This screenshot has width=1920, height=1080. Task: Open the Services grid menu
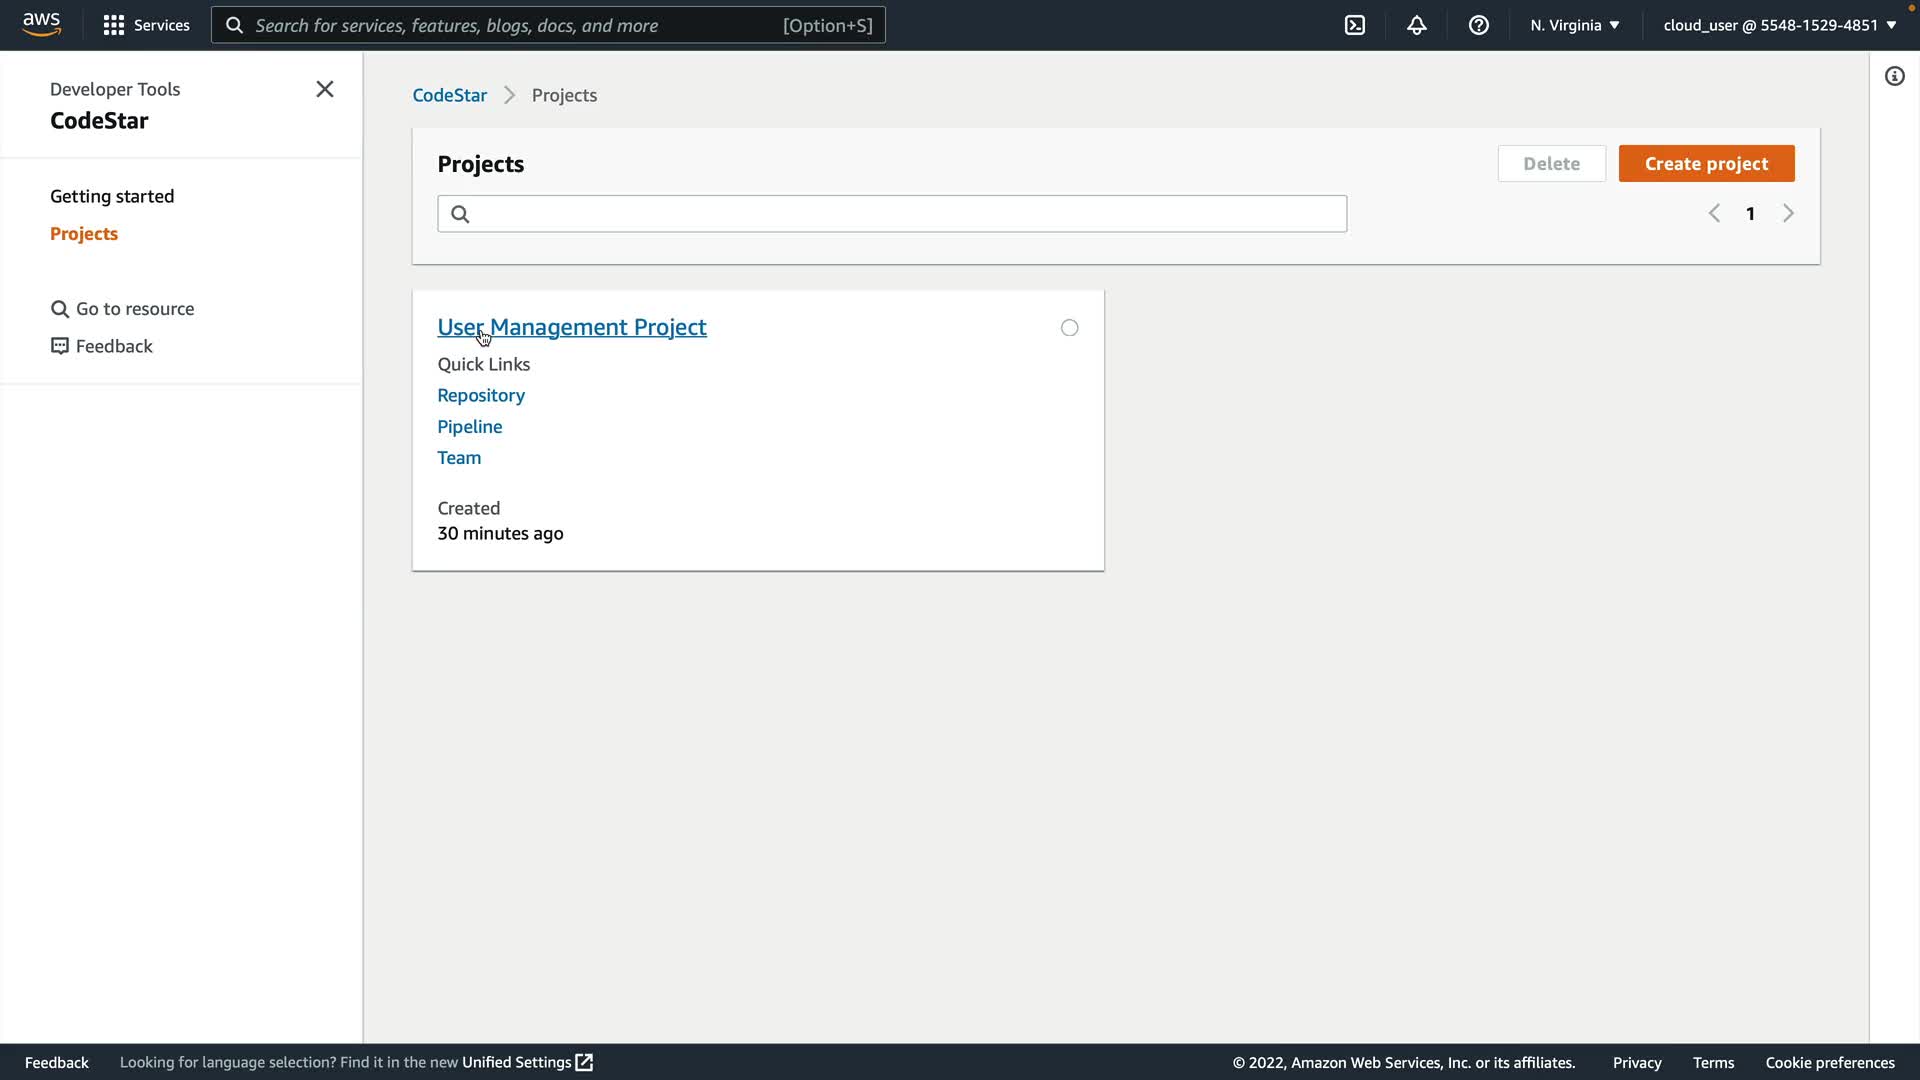[x=114, y=25]
